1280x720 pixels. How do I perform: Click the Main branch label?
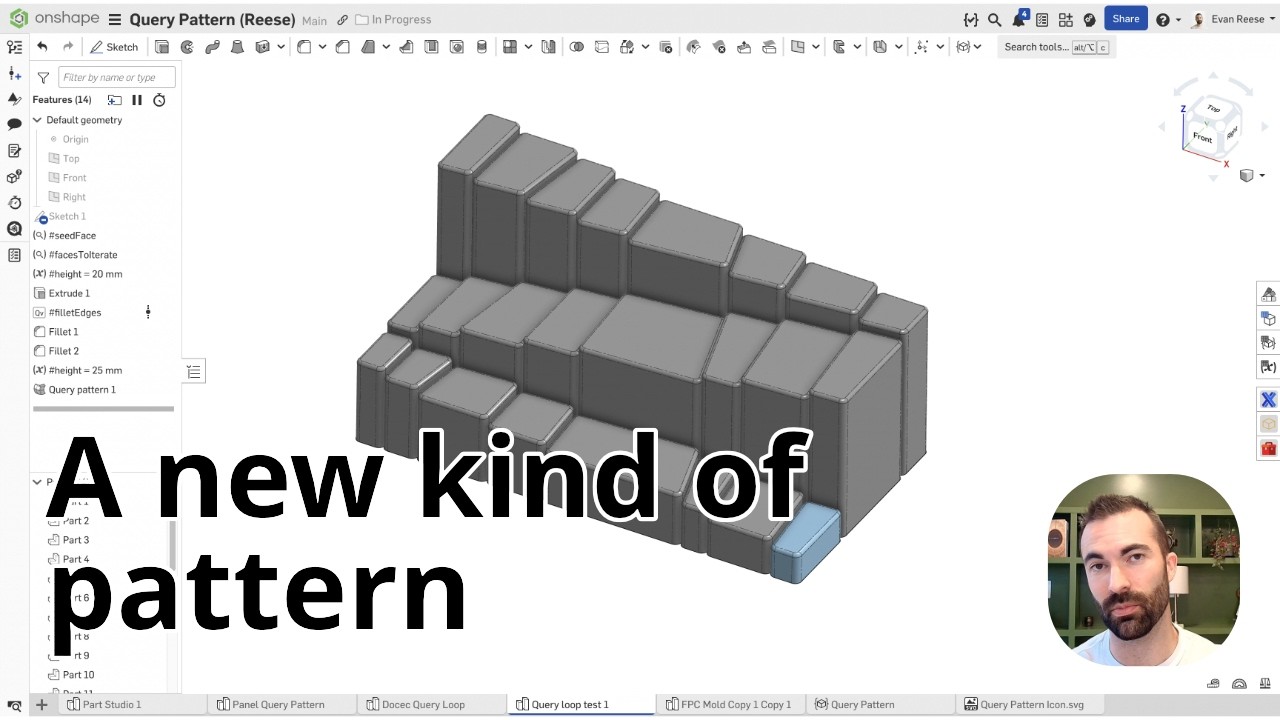314,20
